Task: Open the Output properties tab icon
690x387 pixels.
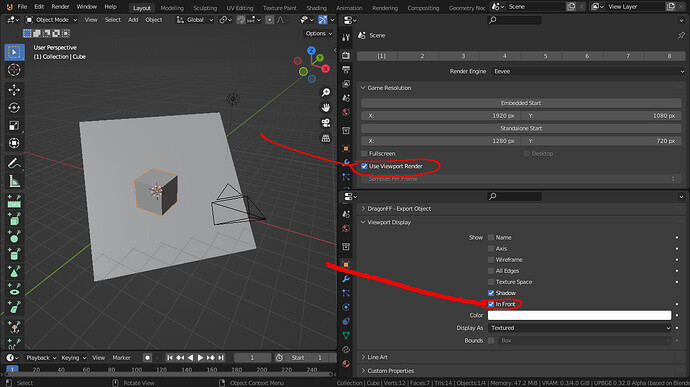Action: click(346, 70)
